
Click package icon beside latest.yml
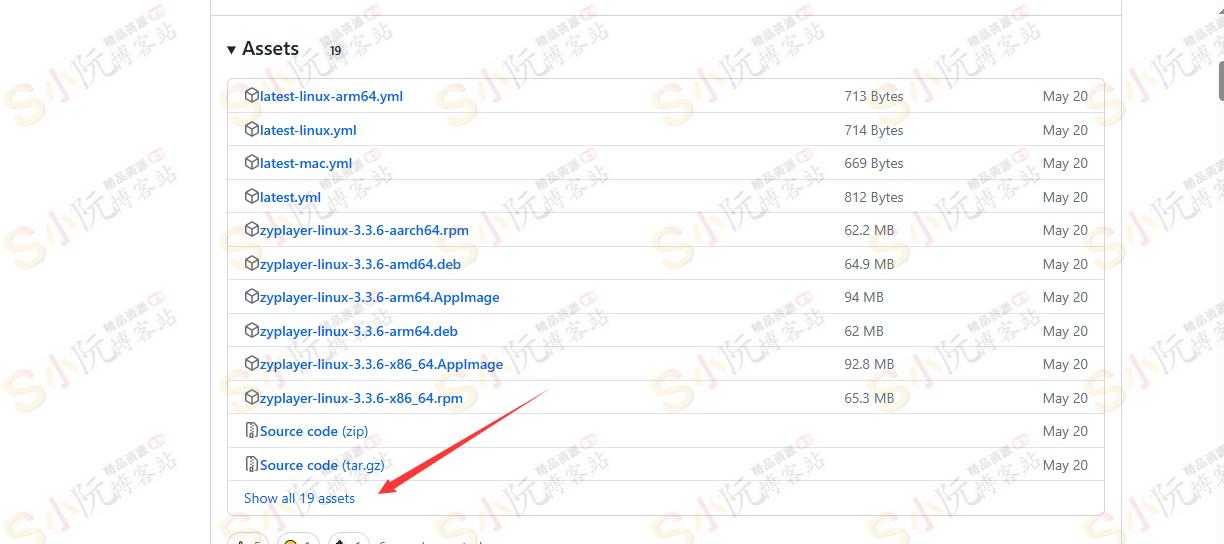[252, 196]
